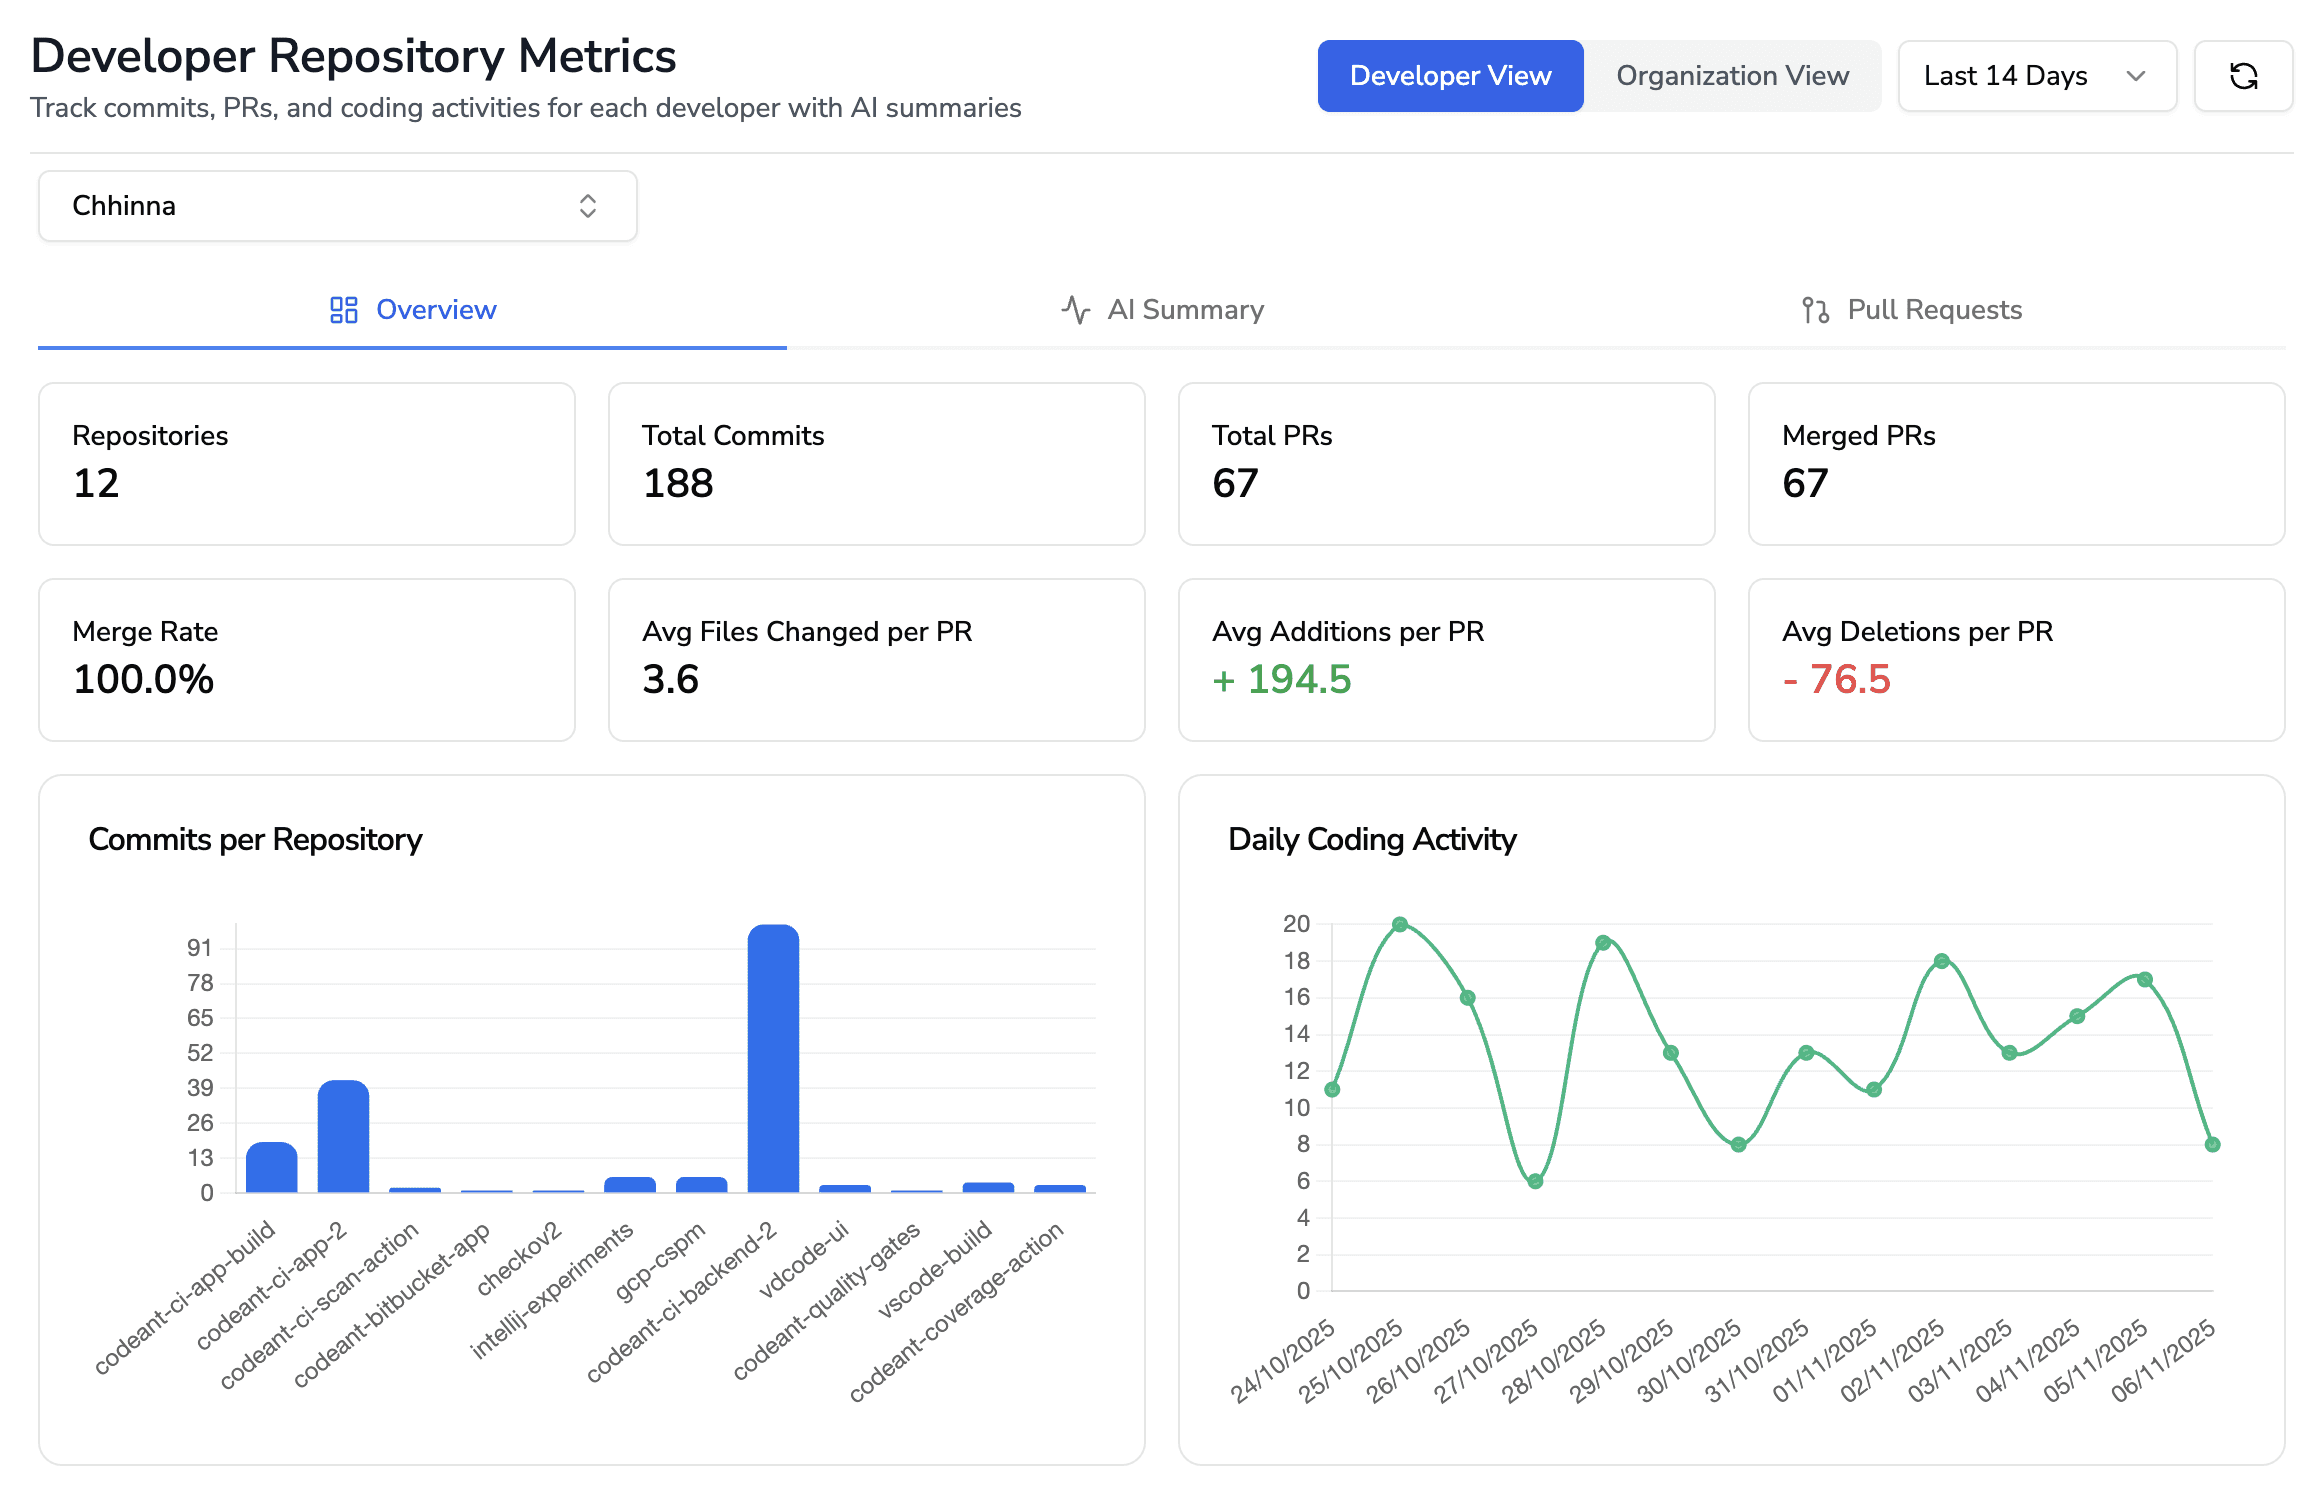This screenshot has width=2320, height=1488.
Task: Click the red - 76.5 deletions value
Action: pyautogui.click(x=1837, y=680)
